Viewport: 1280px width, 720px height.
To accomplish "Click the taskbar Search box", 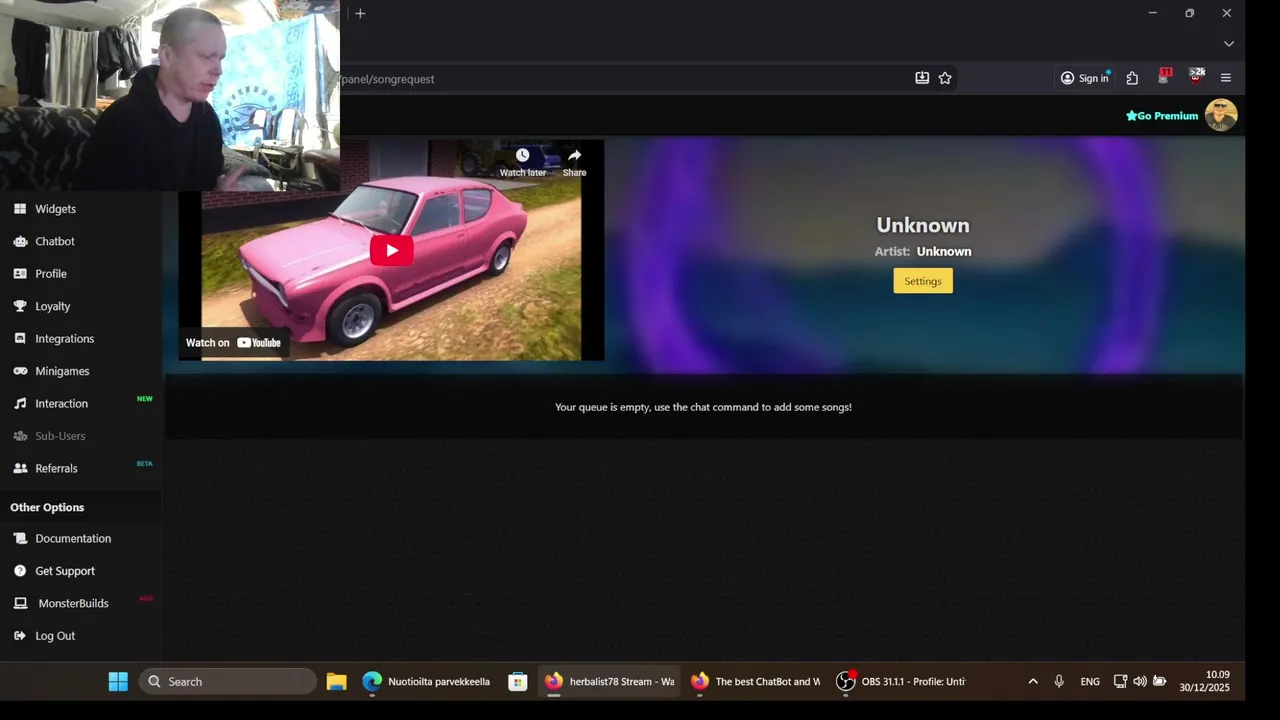I will (227, 682).
